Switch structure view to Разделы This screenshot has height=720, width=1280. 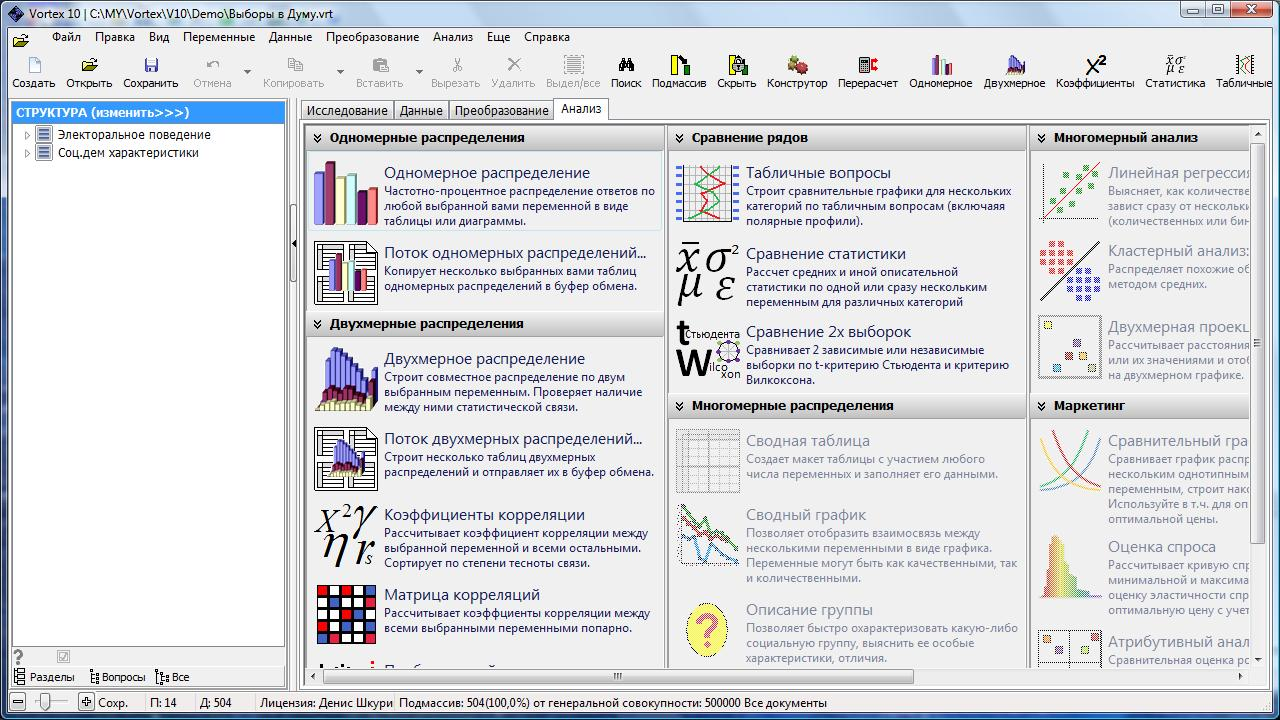[x=44, y=677]
